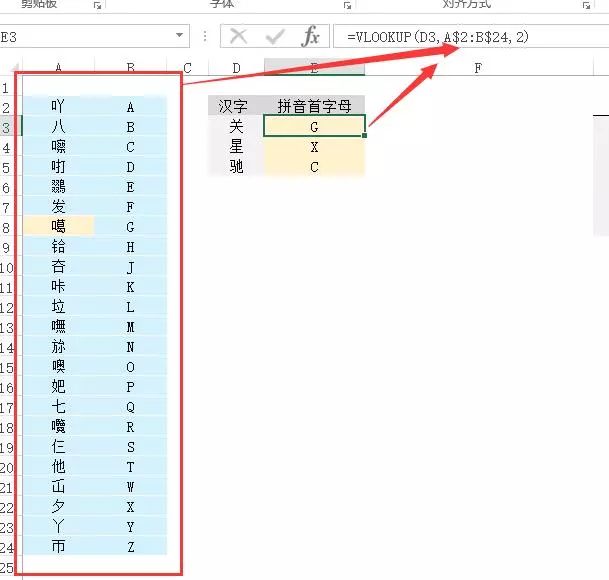The height and width of the screenshot is (580, 609).
Task: Select cell containing 夕
Action: coord(58,507)
